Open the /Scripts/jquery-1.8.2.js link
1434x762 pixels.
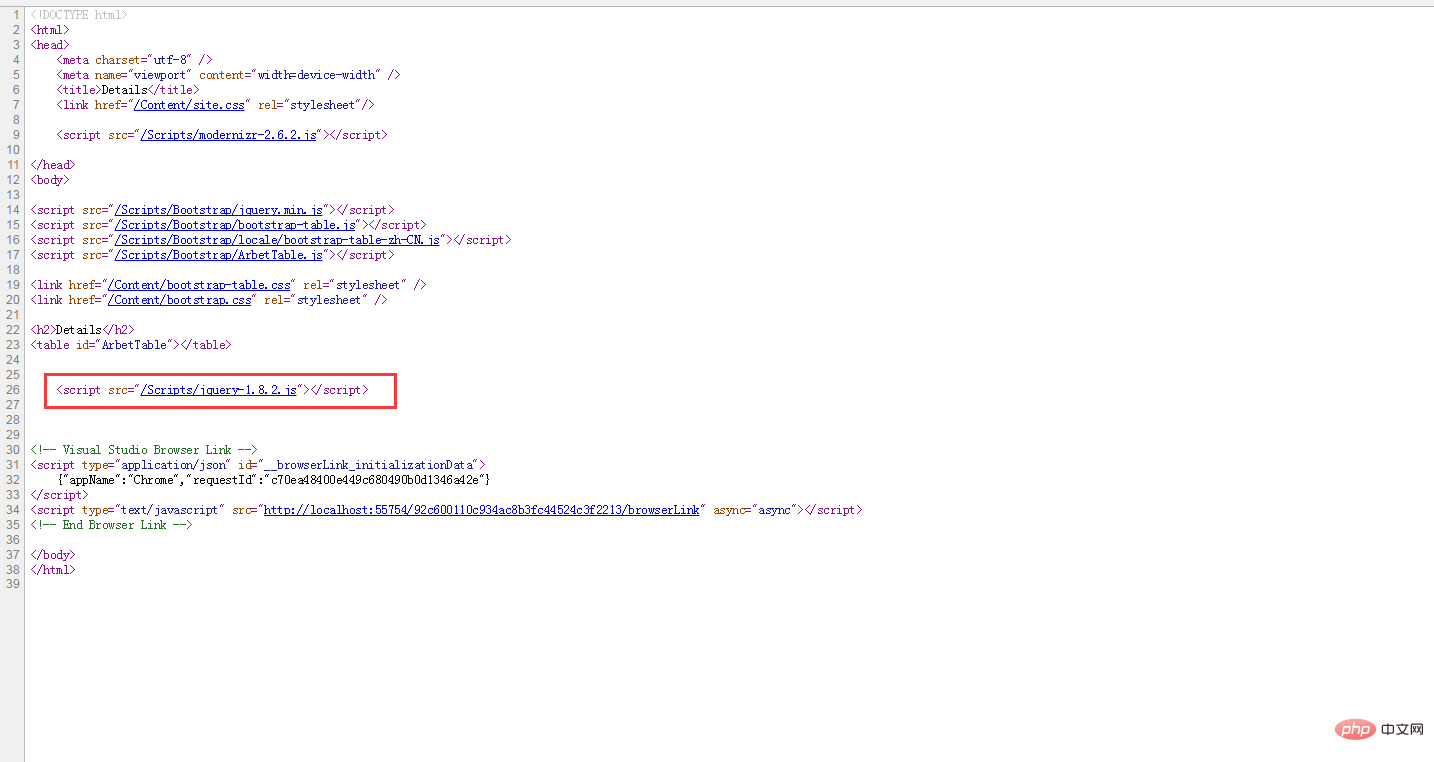pyautogui.click(x=219, y=390)
